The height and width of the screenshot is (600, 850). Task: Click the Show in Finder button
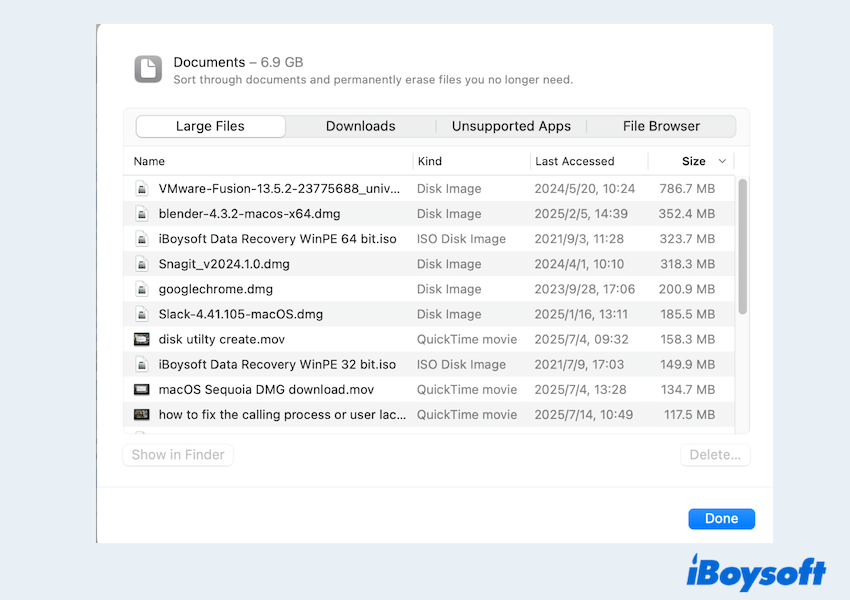pos(178,455)
